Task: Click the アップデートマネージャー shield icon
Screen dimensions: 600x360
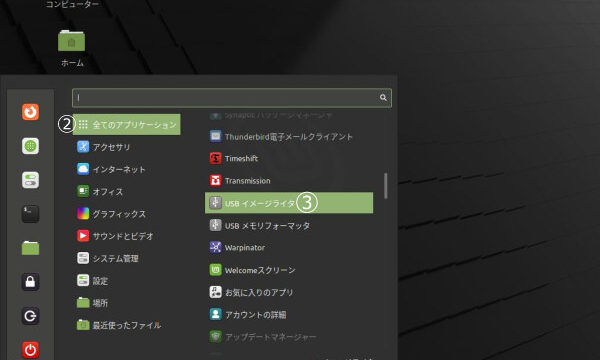Action: (215, 337)
